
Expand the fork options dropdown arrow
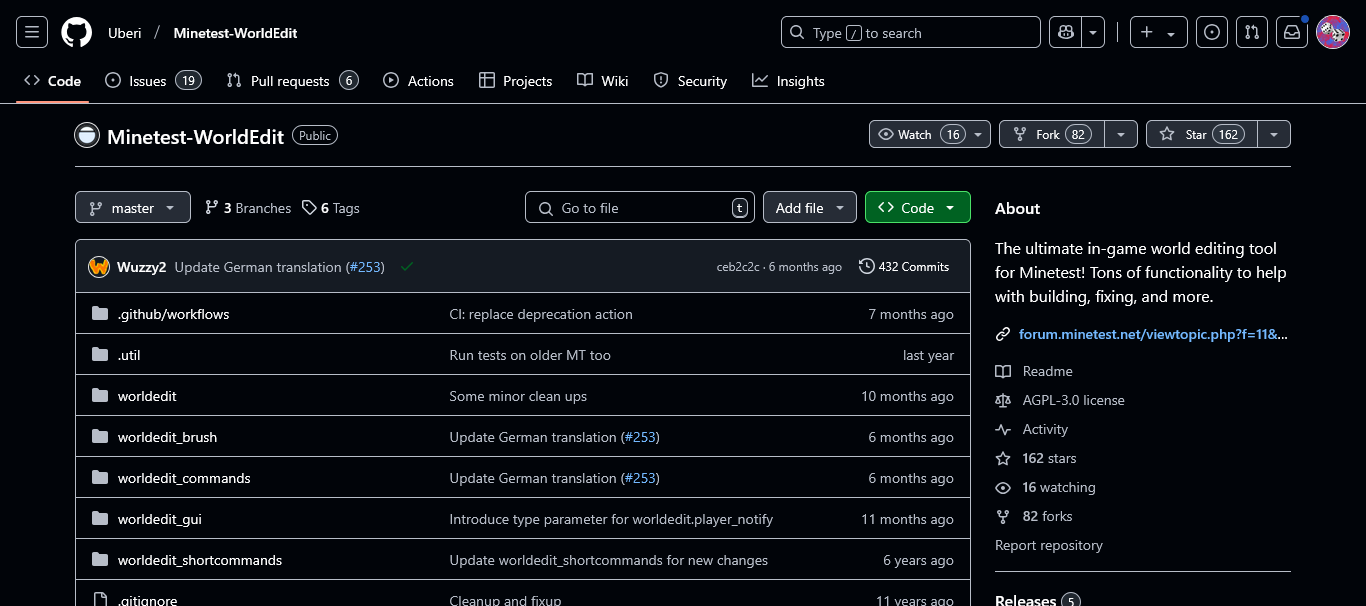pyautogui.click(x=1121, y=134)
